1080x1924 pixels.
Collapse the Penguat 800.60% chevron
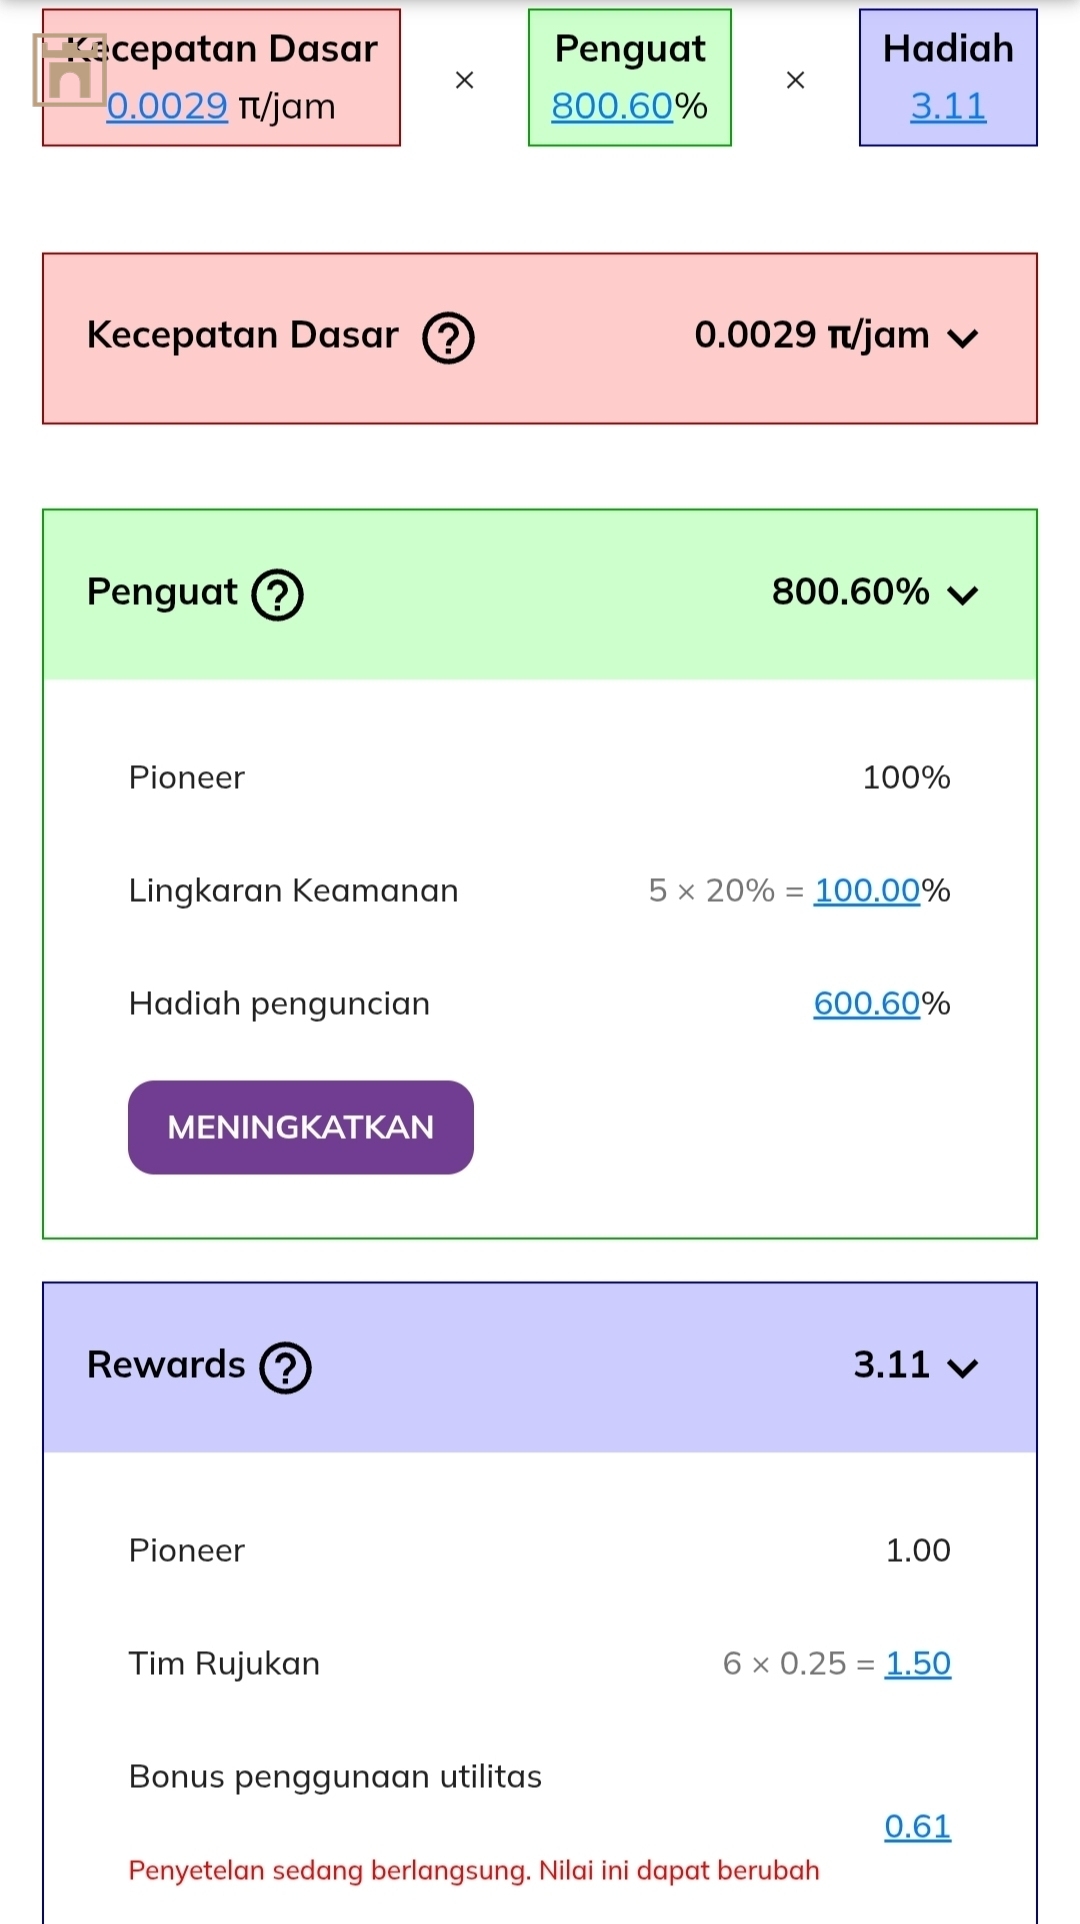click(x=963, y=595)
